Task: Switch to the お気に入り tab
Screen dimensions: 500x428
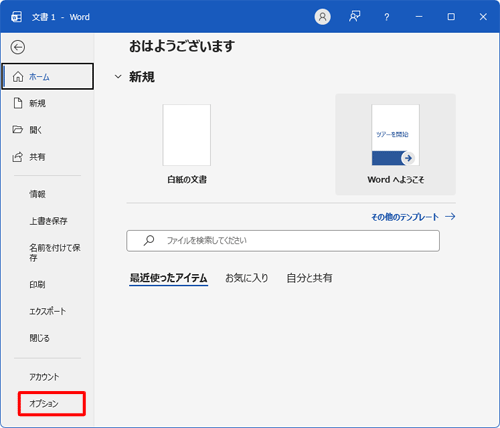Action: pos(247,278)
